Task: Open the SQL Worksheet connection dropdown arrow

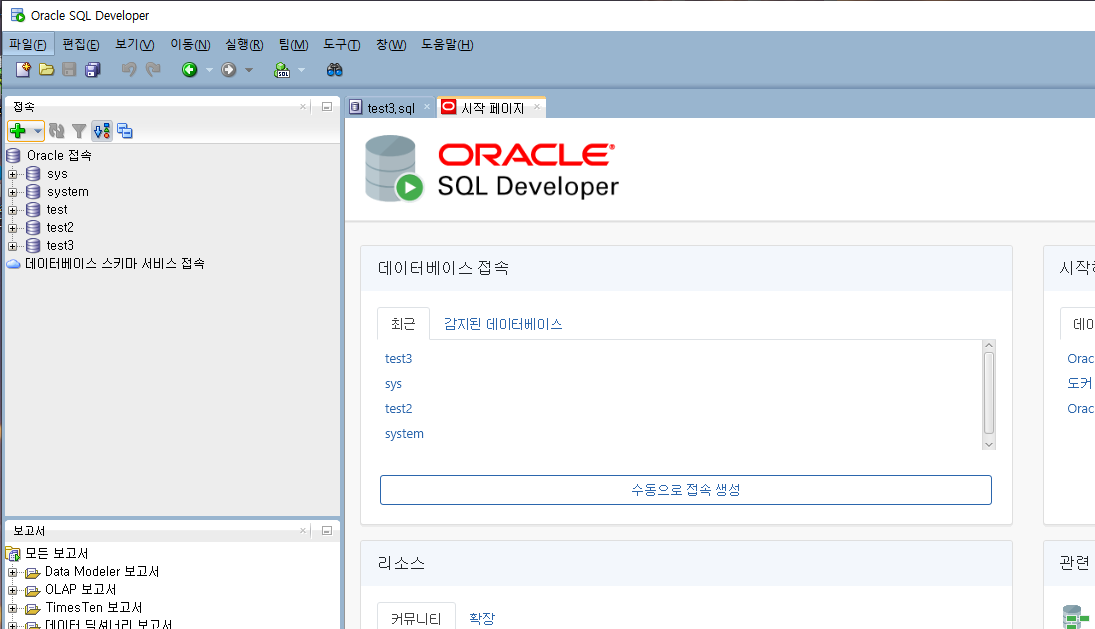Action: [x=302, y=70]
